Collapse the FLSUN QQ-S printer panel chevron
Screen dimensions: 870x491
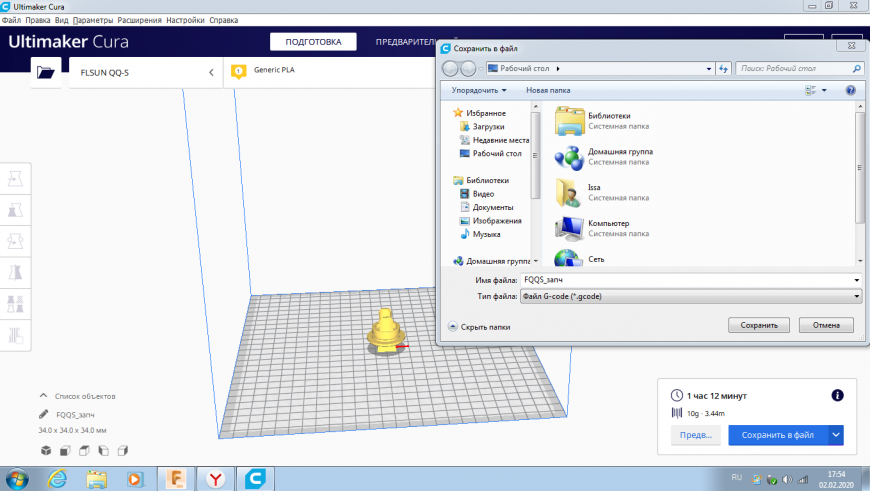click(211, 72)
